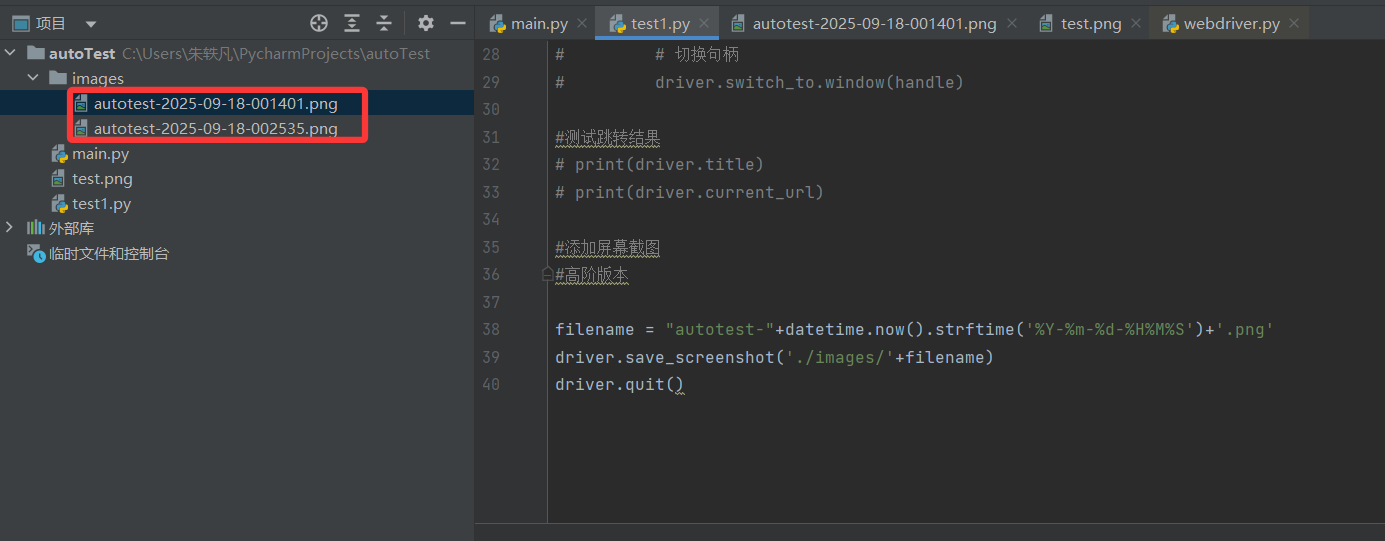
Task: Click the filename variable on line 38
Action: pyautogui.click(x=595, y=329)
